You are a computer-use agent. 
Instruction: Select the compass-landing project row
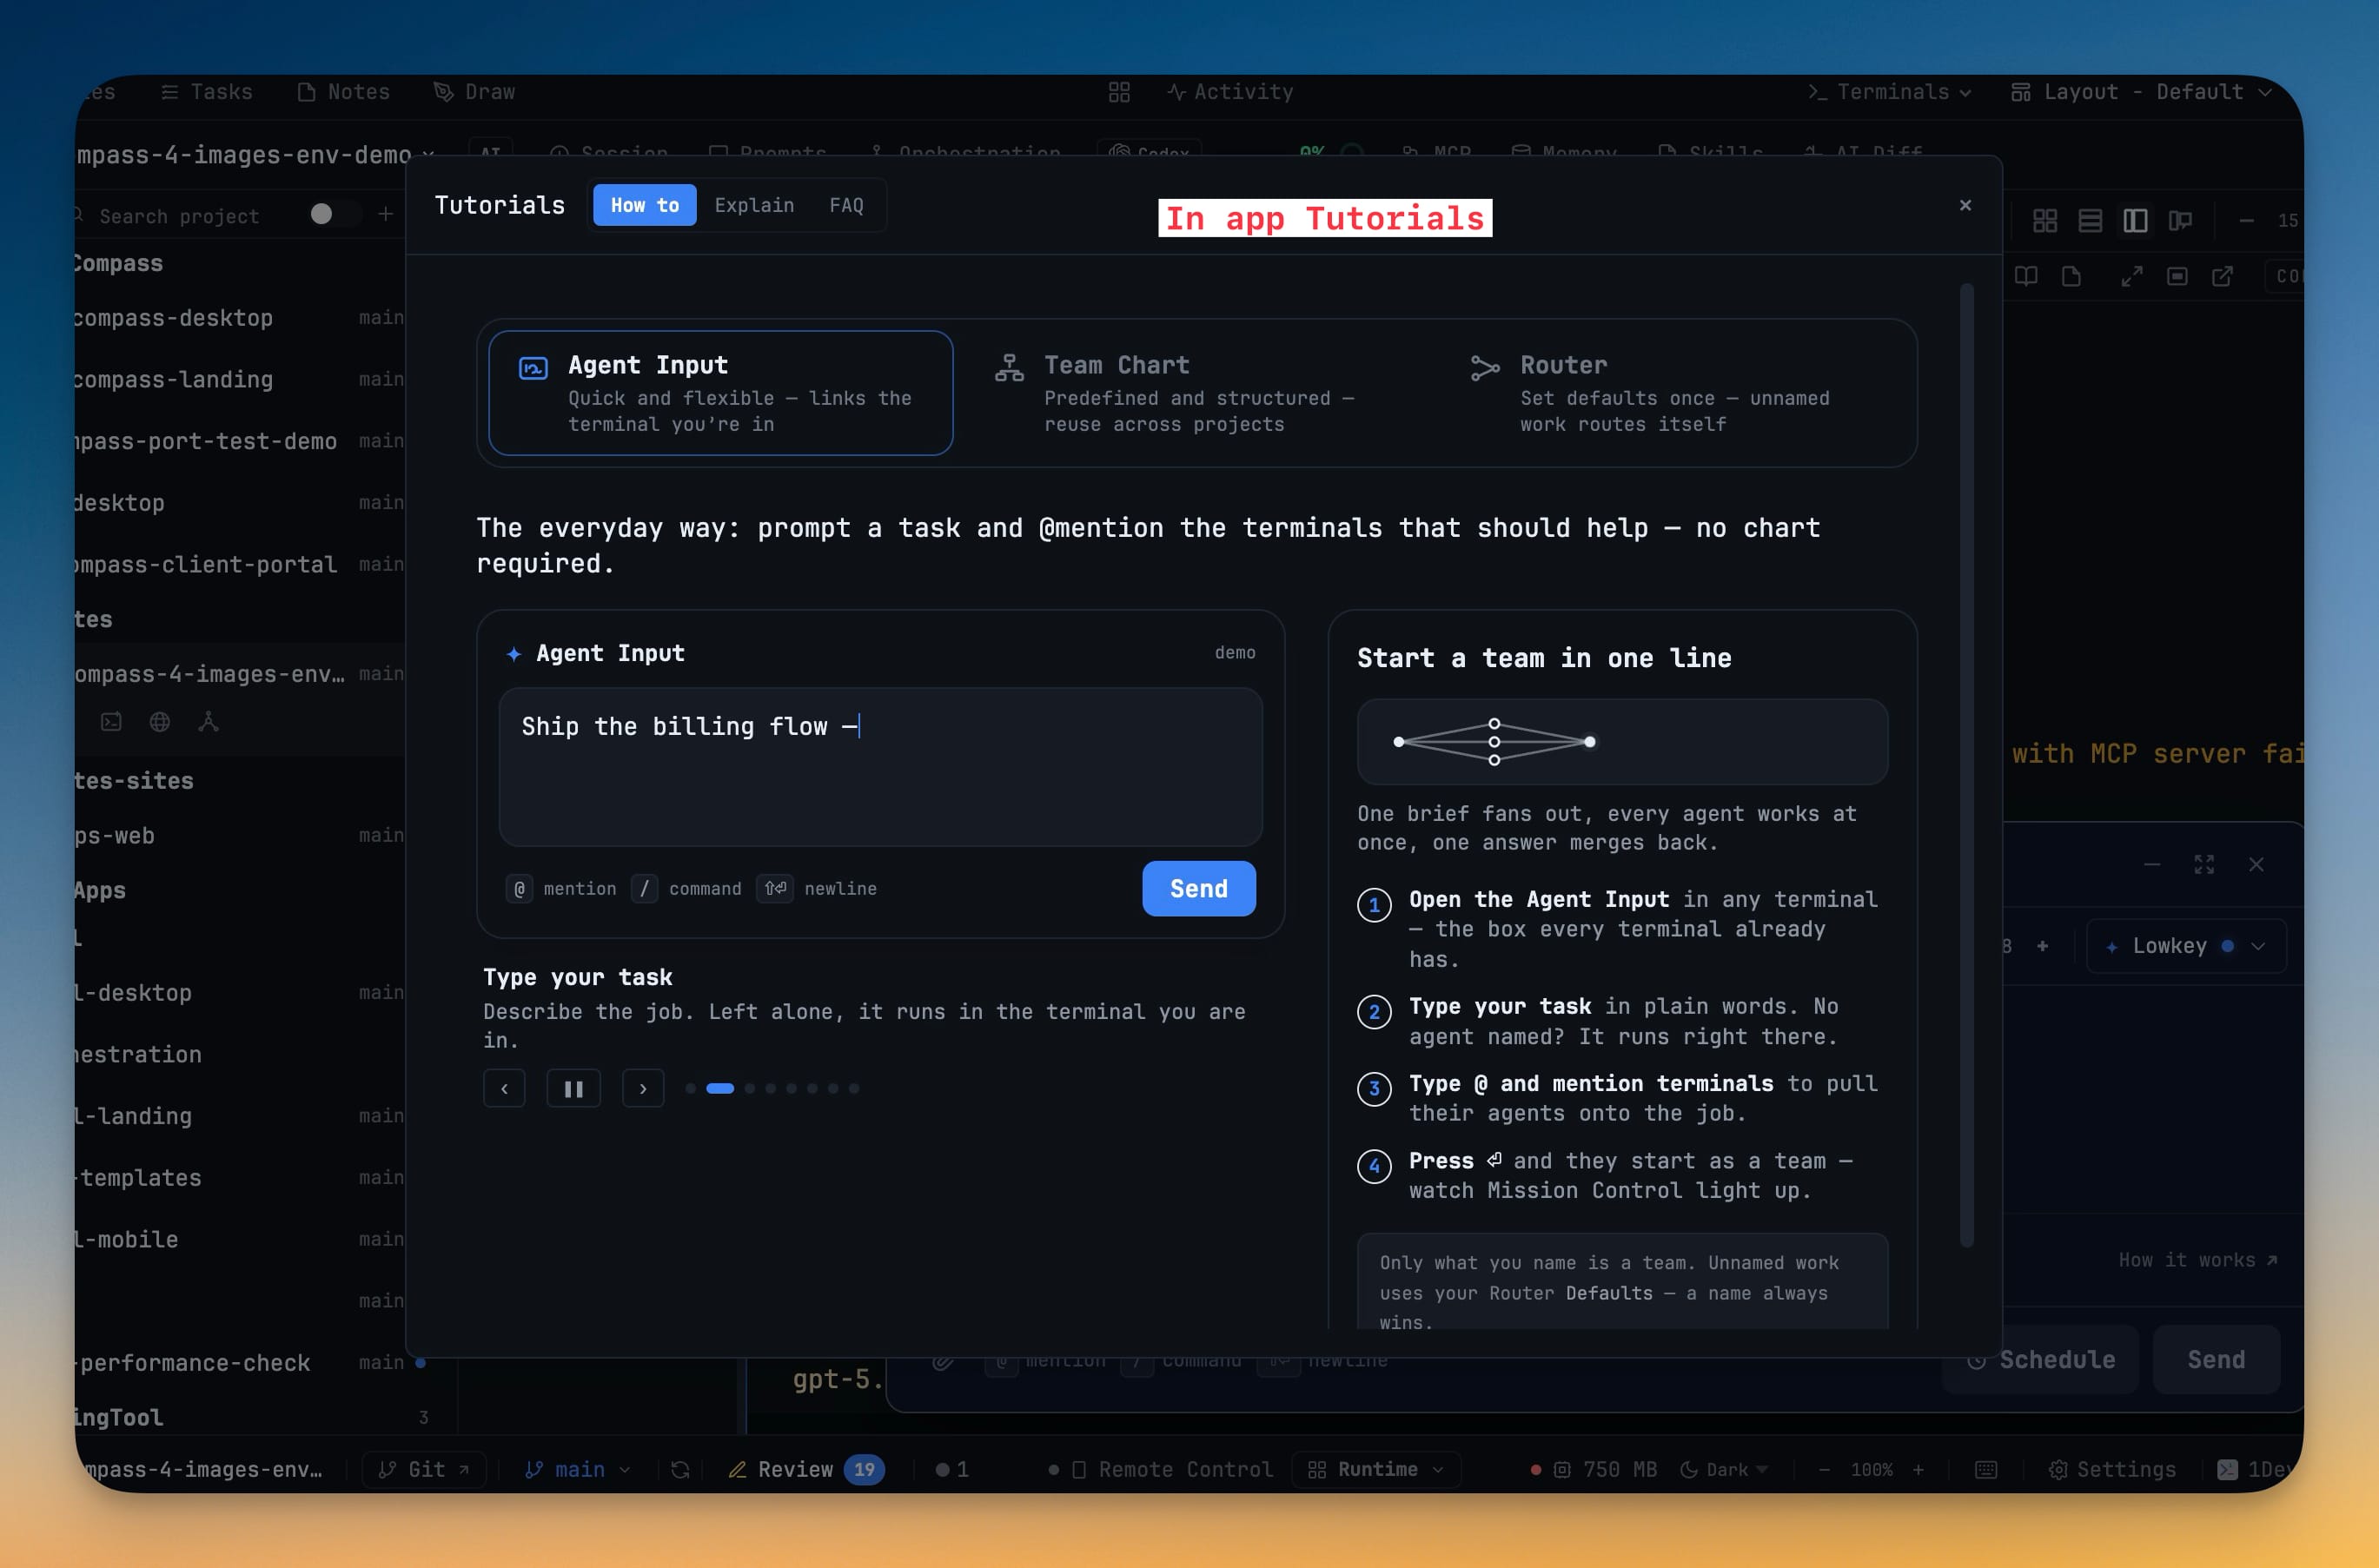(x=240, y=380)
